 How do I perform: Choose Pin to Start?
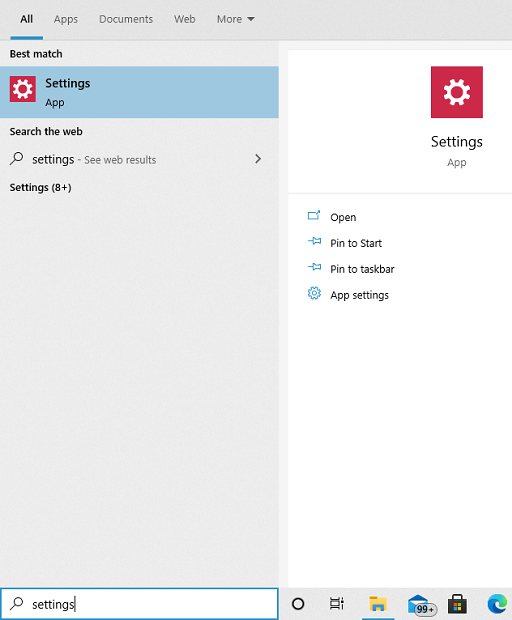click(x=356, y=243)
